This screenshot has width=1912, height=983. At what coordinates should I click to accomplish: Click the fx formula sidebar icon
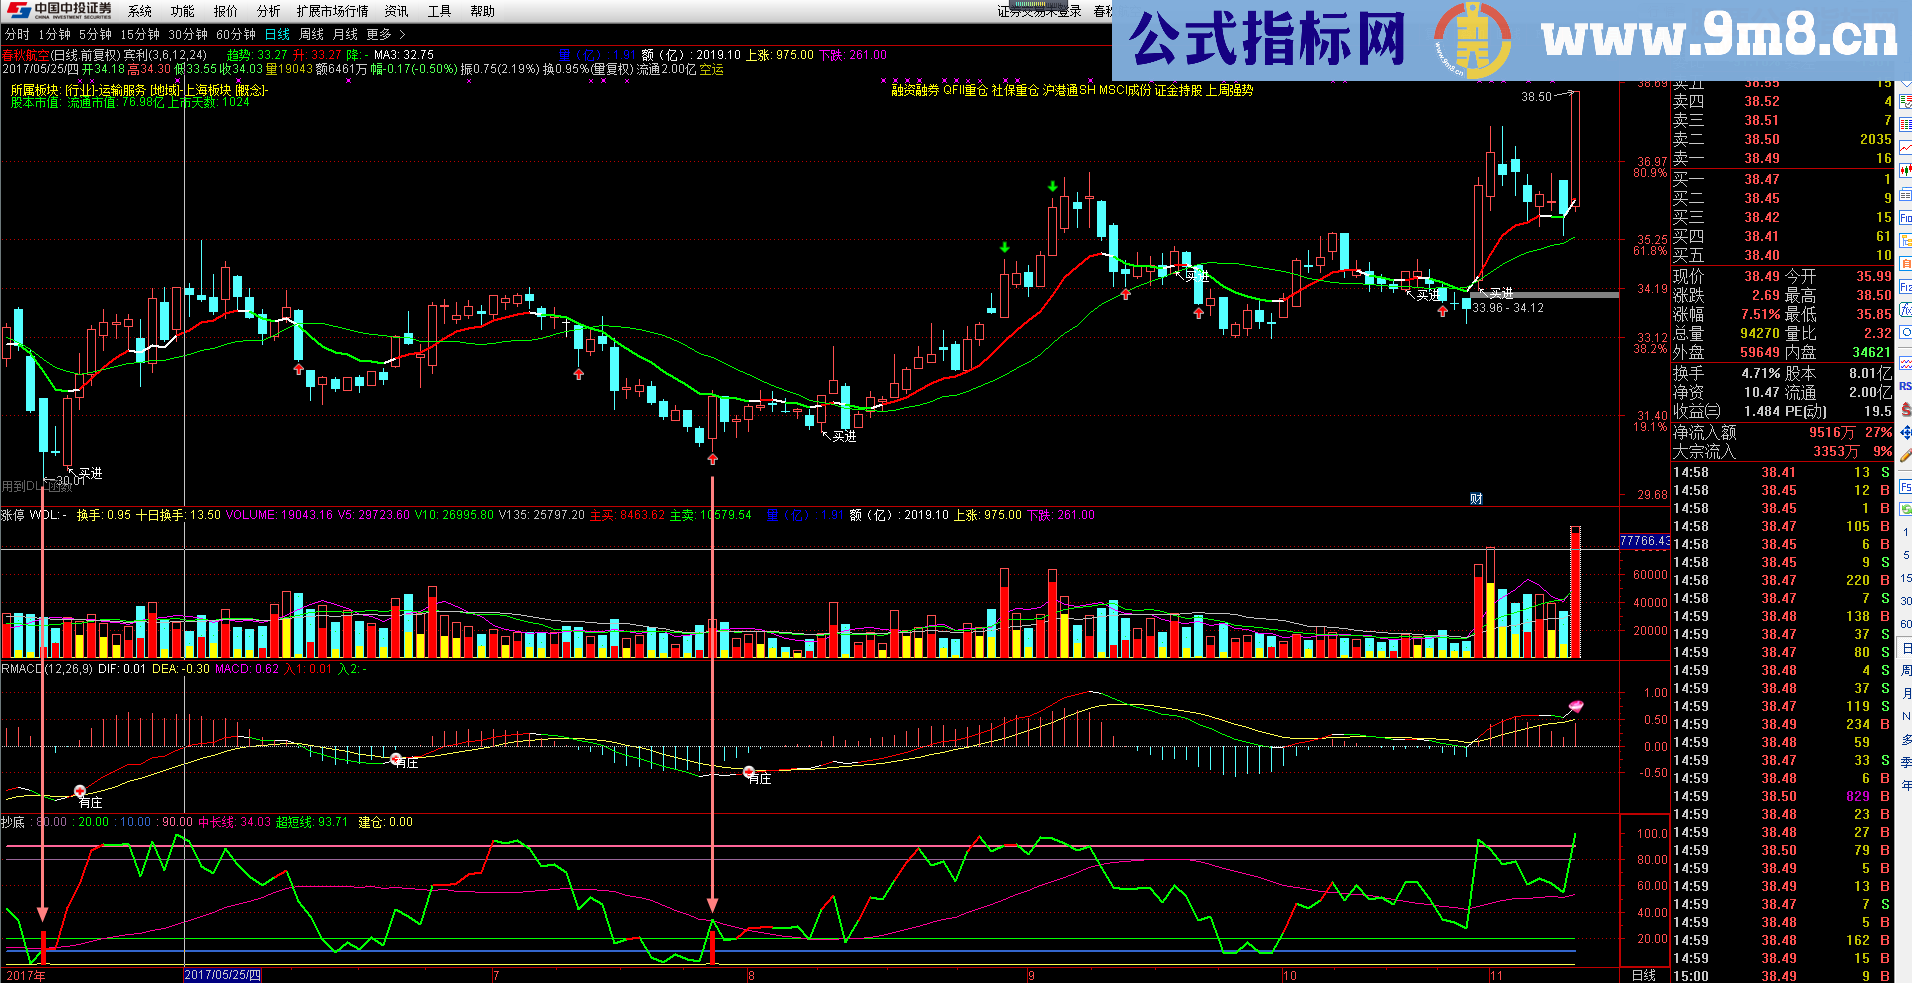click(1905, 310)
